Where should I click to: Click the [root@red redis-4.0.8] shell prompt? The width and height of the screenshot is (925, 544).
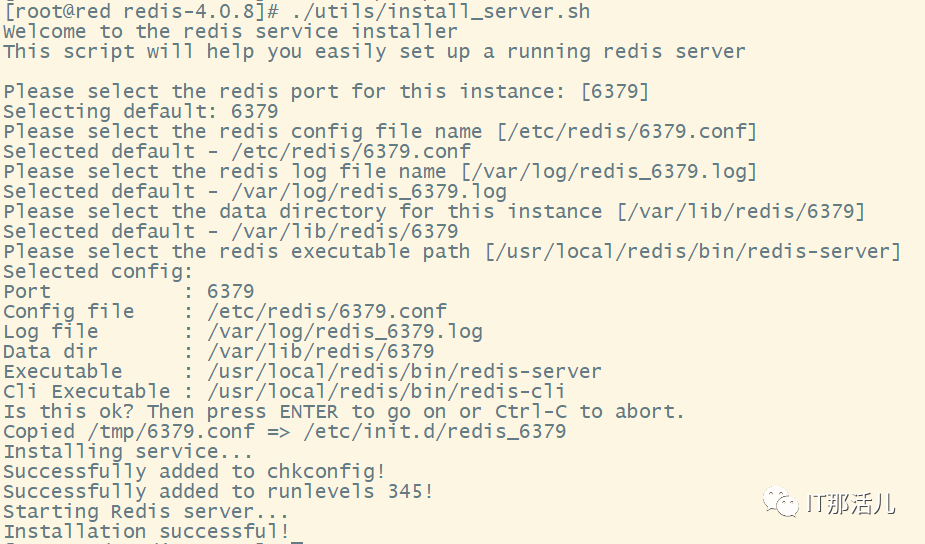click(x=142, y=12)
